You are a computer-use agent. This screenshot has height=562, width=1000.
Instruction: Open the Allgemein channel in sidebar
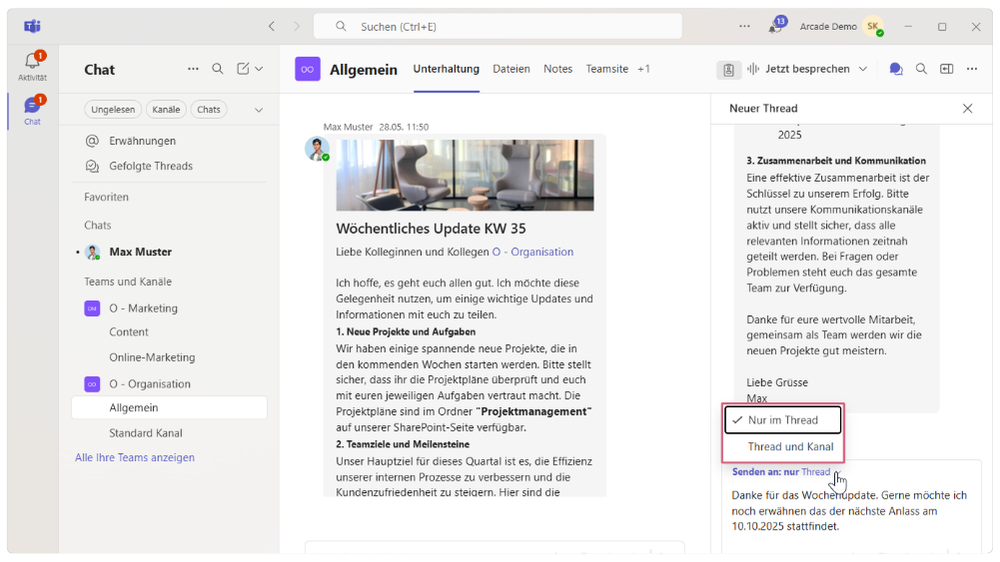pos(170,408)
